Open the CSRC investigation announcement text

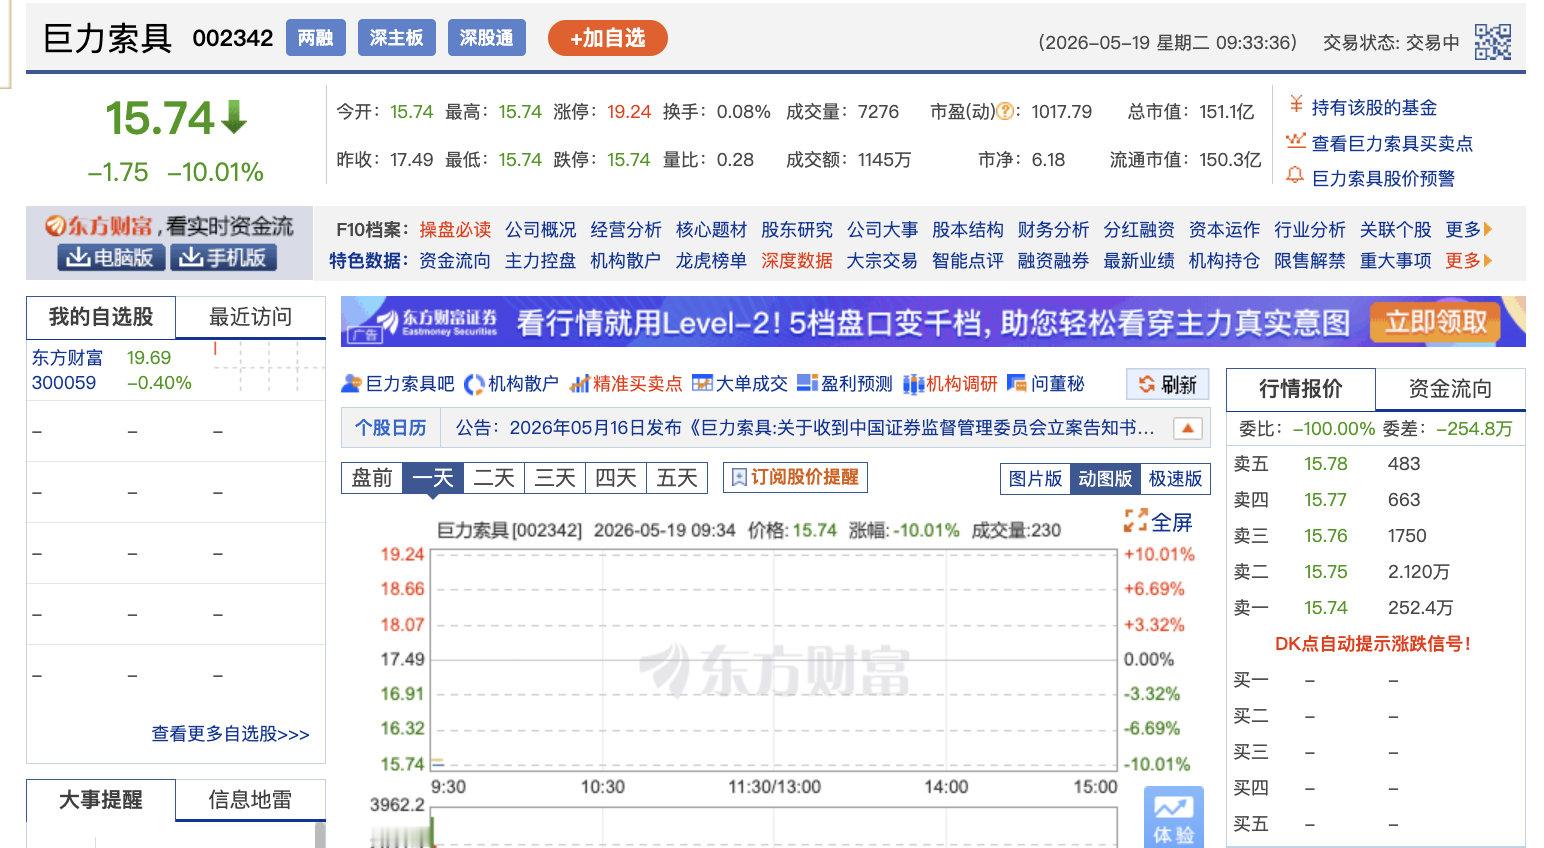(x=806, y=428)
